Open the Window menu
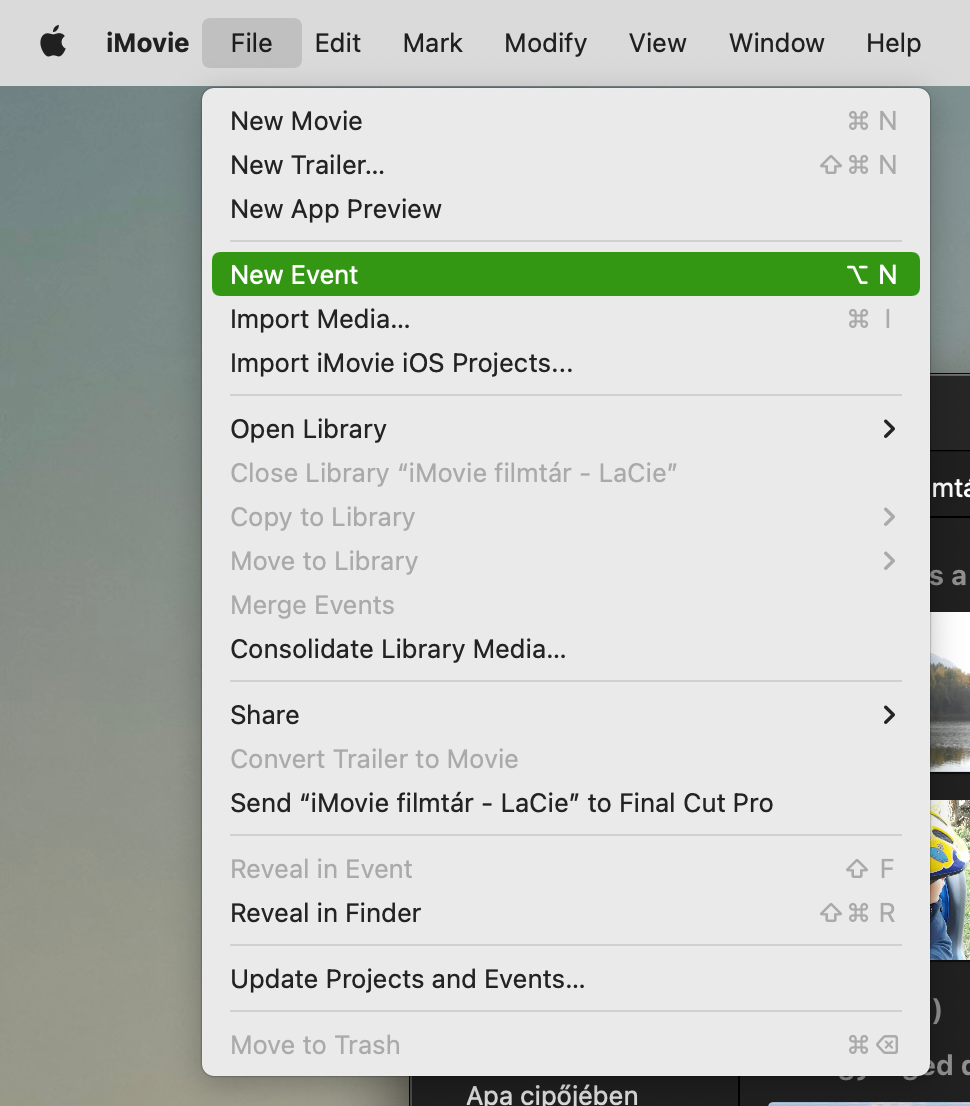970x1106 pixels. click(777, 43)
